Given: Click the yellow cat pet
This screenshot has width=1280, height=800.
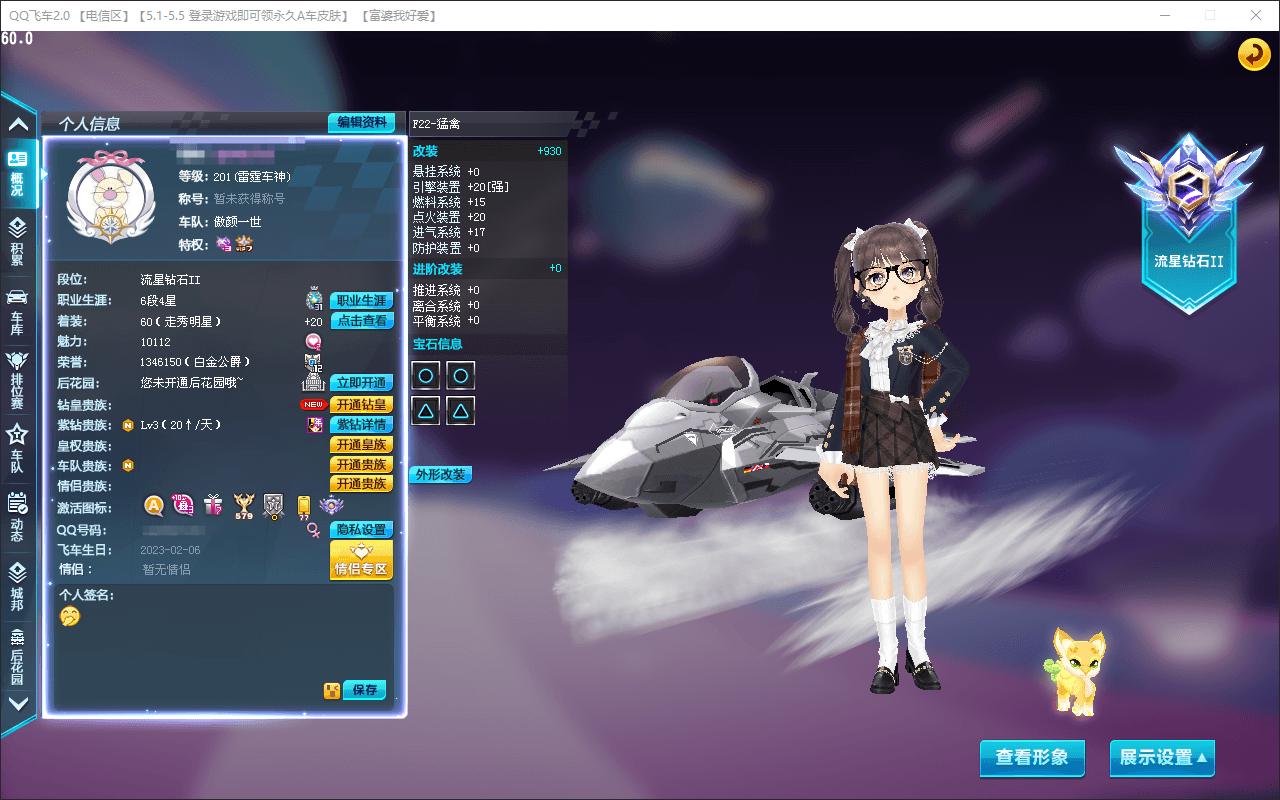Looking at the screenshot, I should pyautogui.click(x=1078, y=671).
